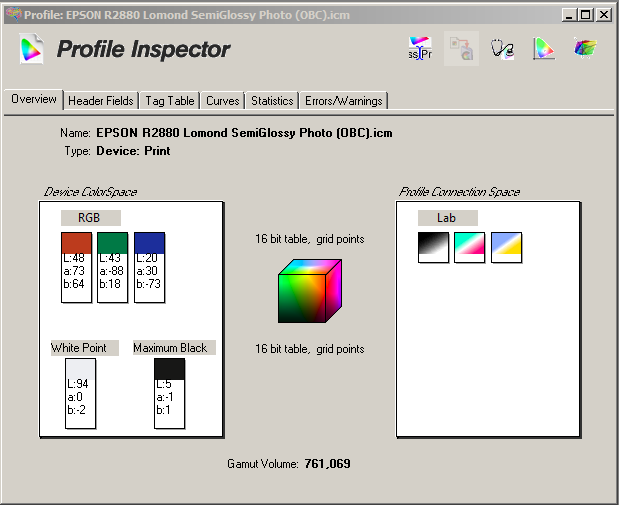Click the RGB color cube image

[310, 291]
